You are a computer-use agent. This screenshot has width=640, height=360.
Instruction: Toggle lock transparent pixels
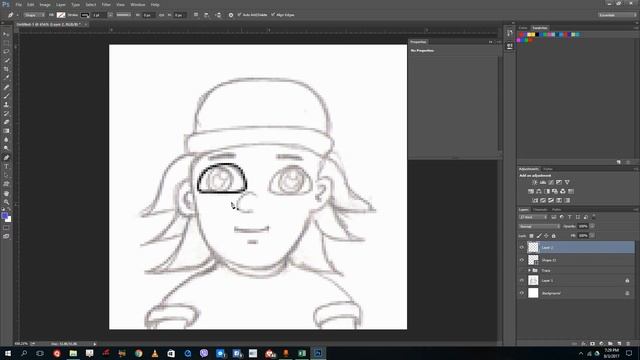click(531, 236)
